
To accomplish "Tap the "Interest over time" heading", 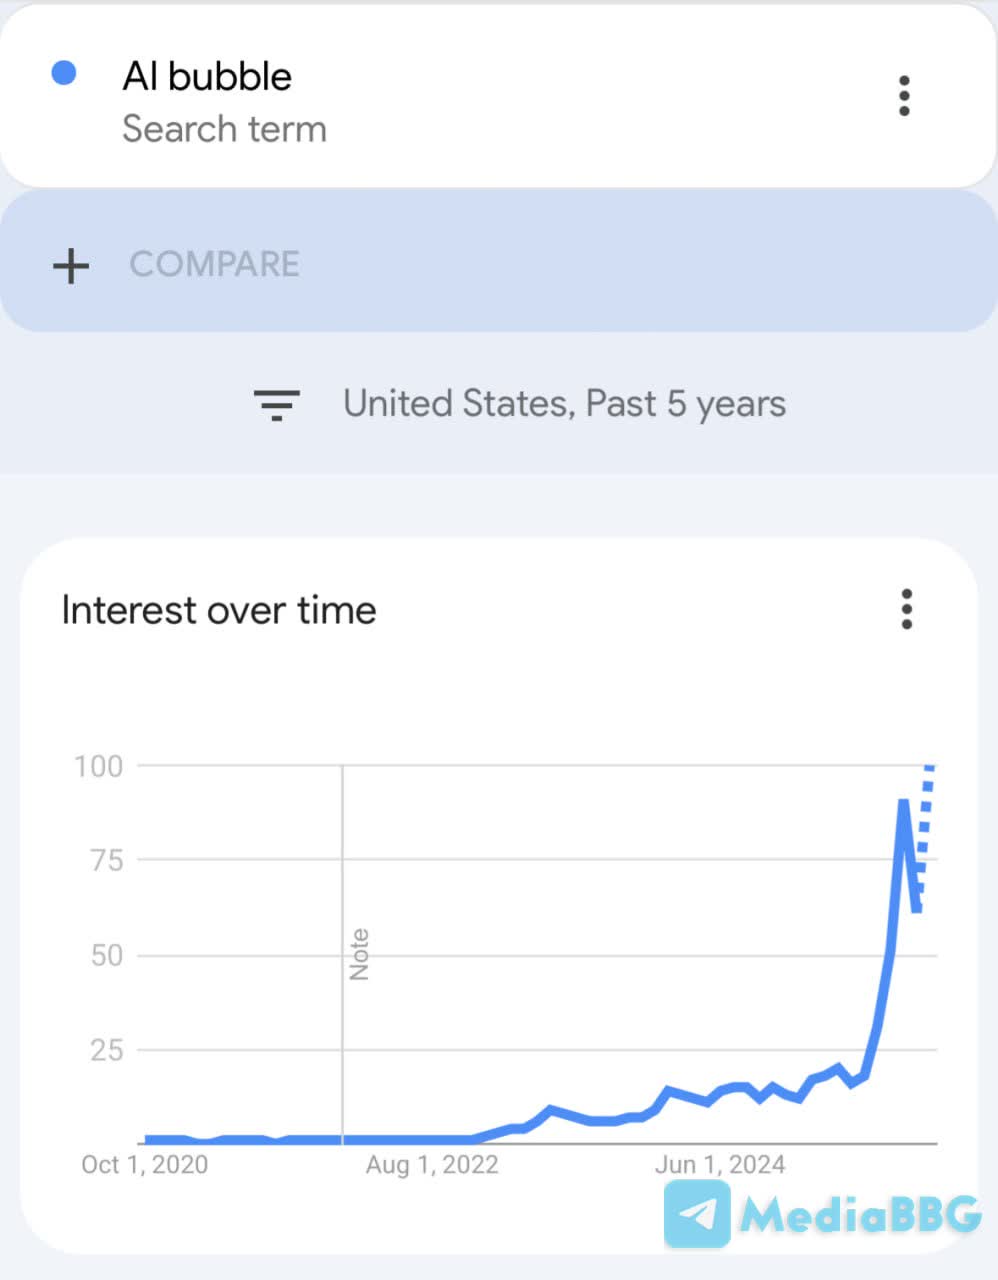I will (x=219, y=610).
